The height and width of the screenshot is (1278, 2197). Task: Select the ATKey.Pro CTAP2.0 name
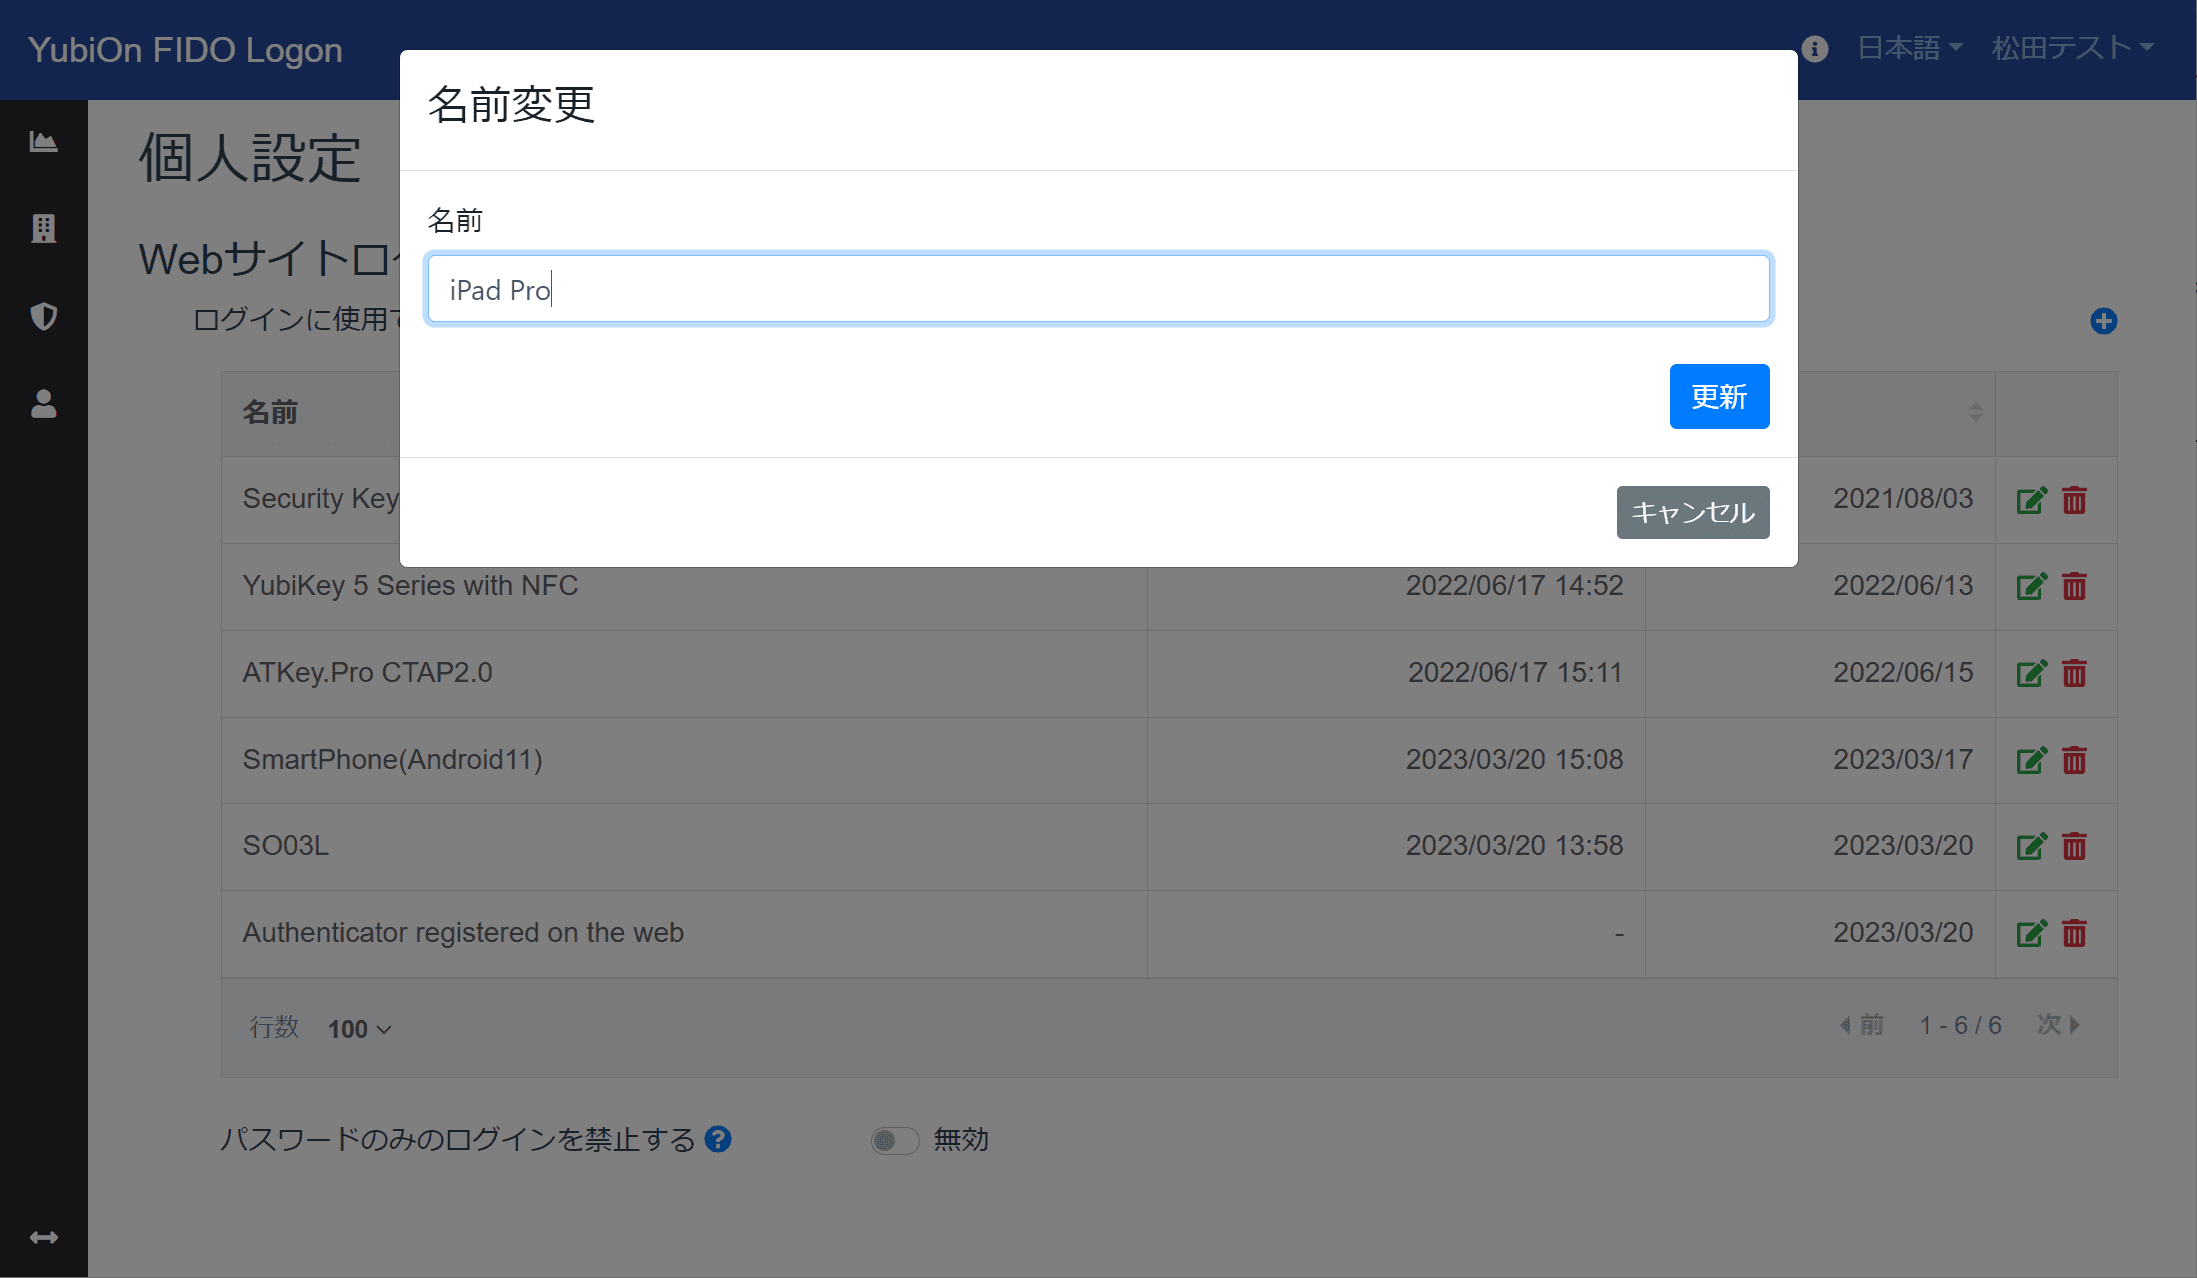[x=367, y=673]
